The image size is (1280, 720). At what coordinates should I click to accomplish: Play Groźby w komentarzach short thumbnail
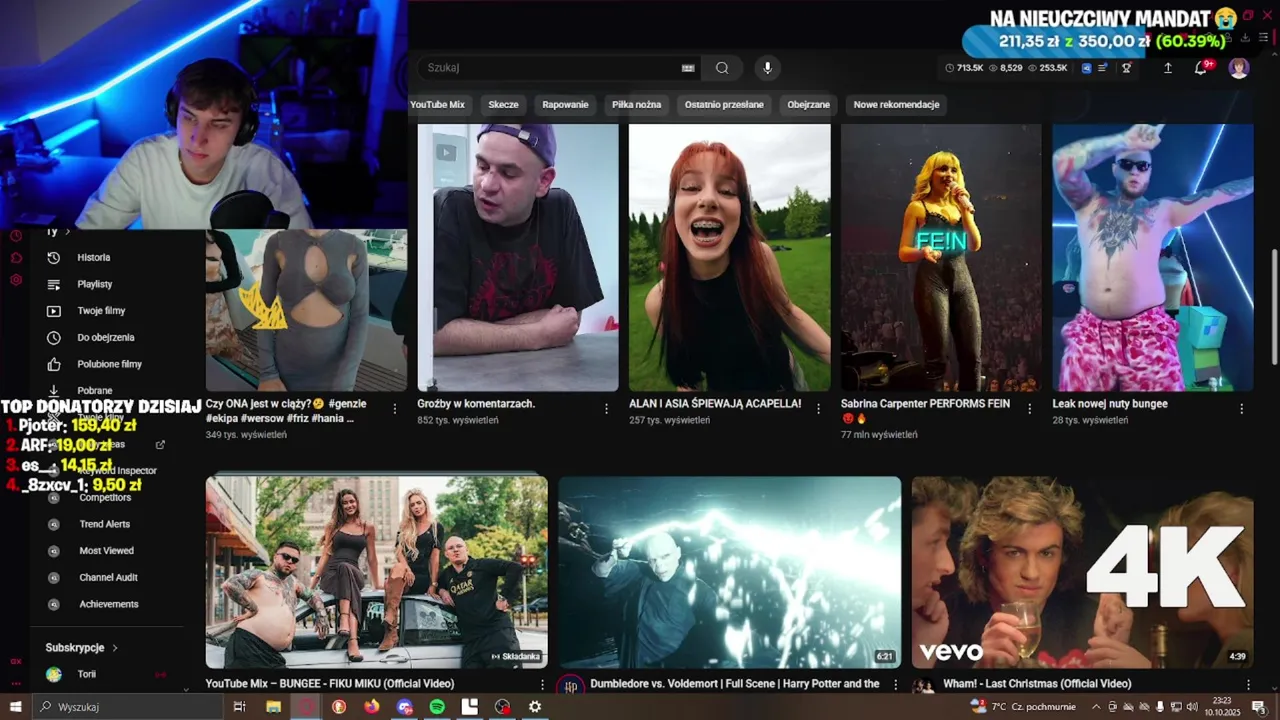click(x=518, y=257)
